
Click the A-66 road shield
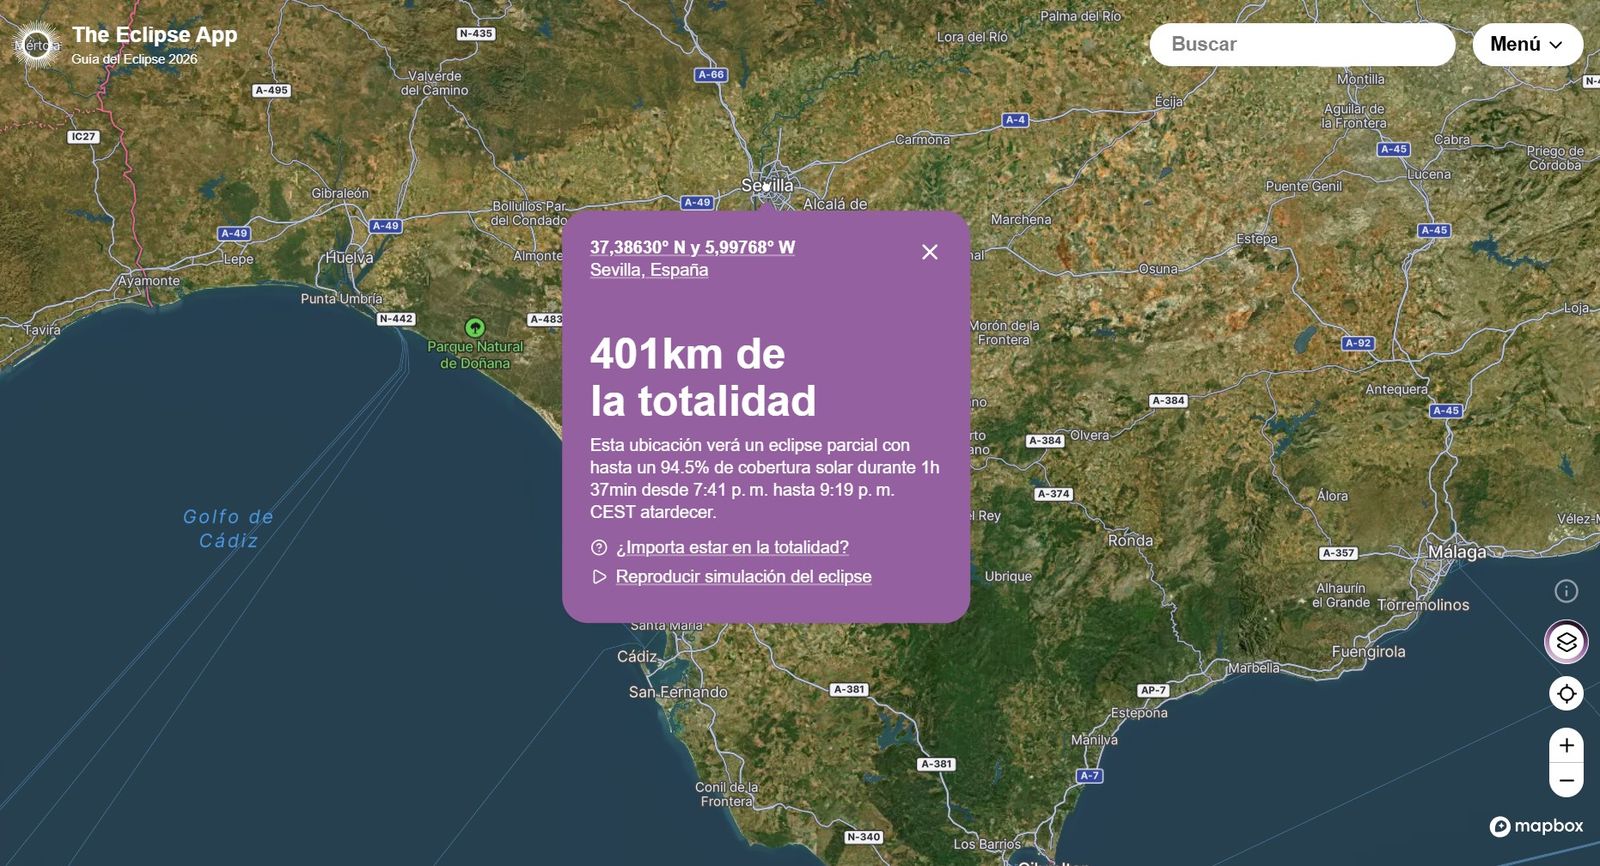(711, 75)
